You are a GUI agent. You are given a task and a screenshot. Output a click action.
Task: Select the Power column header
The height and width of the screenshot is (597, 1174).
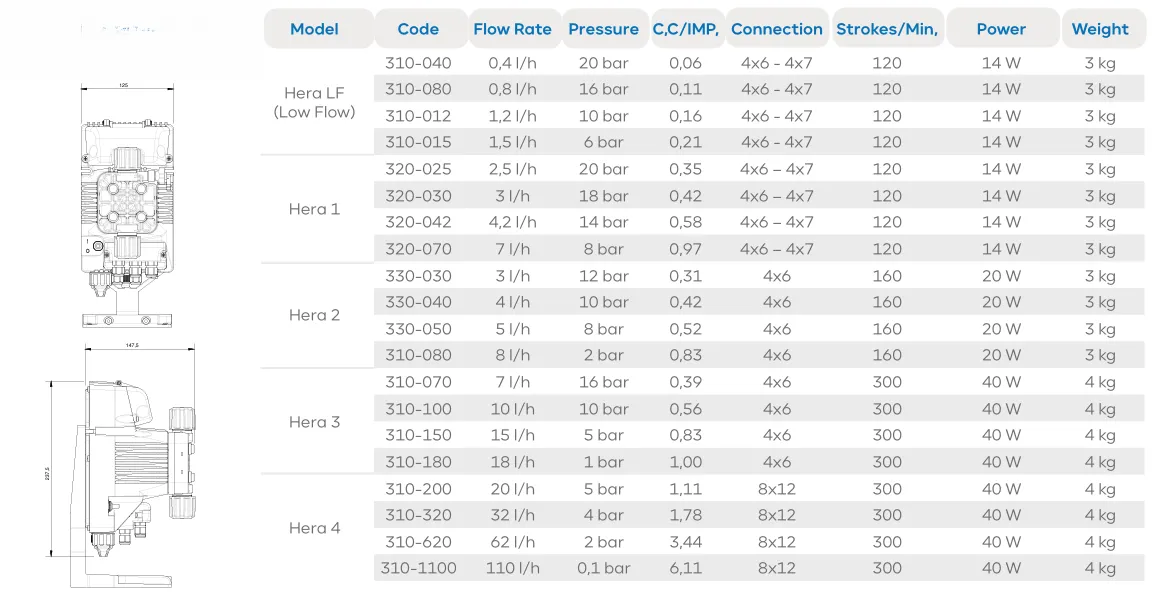click(1001, 29)
